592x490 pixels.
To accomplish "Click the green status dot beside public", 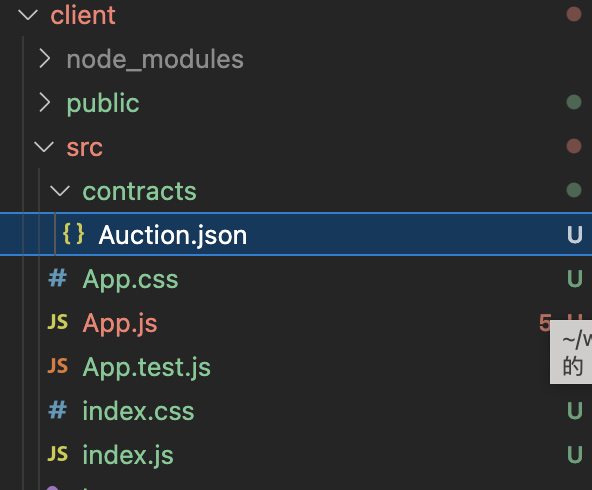I will coord(574,102).
